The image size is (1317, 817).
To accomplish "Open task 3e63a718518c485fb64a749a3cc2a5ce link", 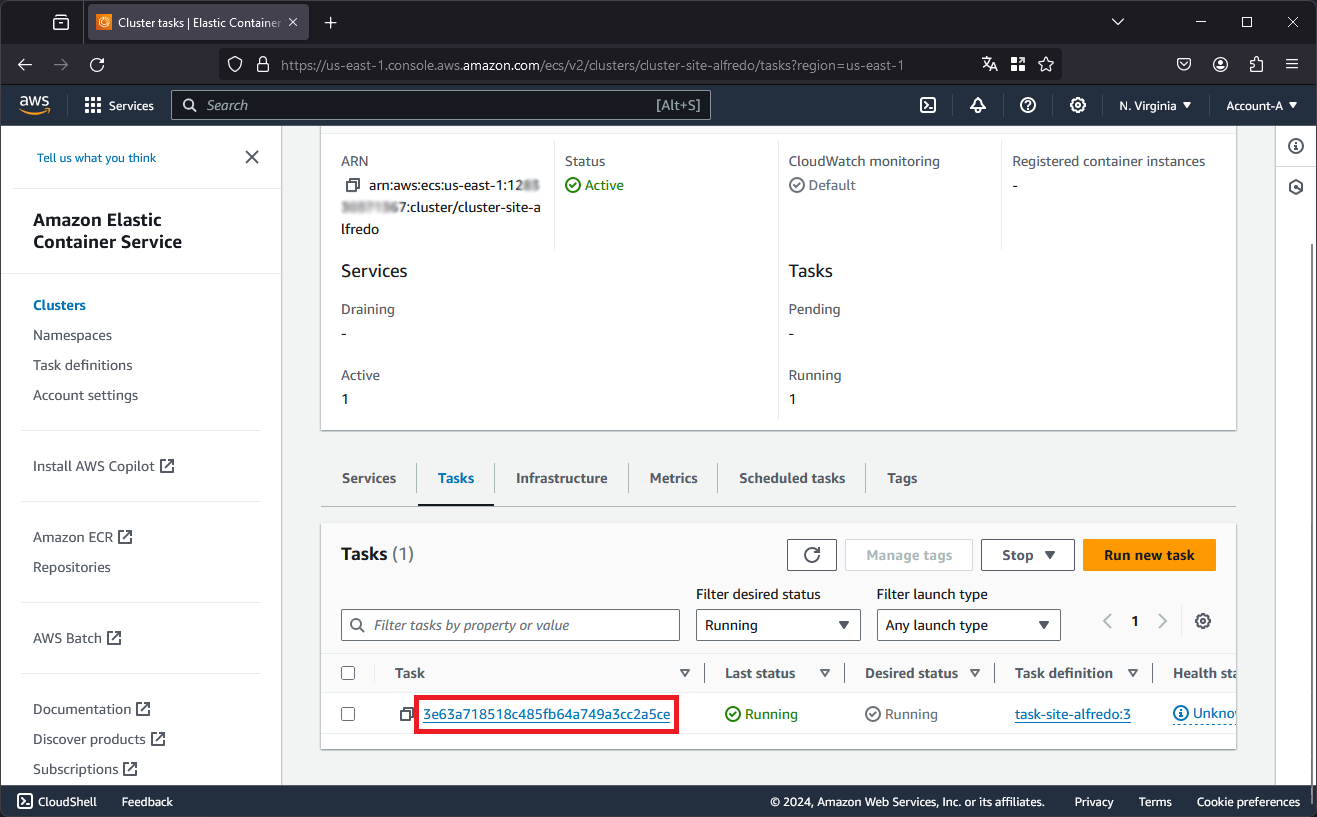I will pyautogui.click(x=547, y=714).
